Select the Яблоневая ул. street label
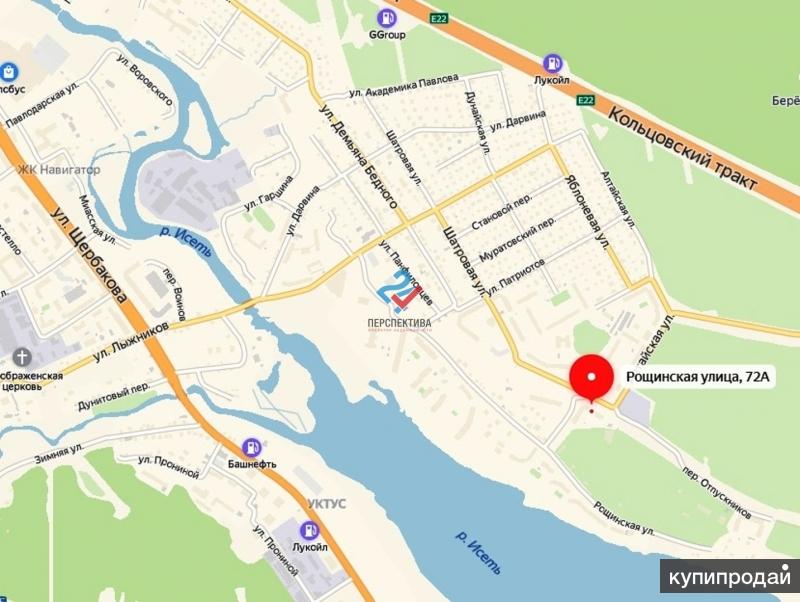This screenshot has width=800, height=602. tap(587, 212)
